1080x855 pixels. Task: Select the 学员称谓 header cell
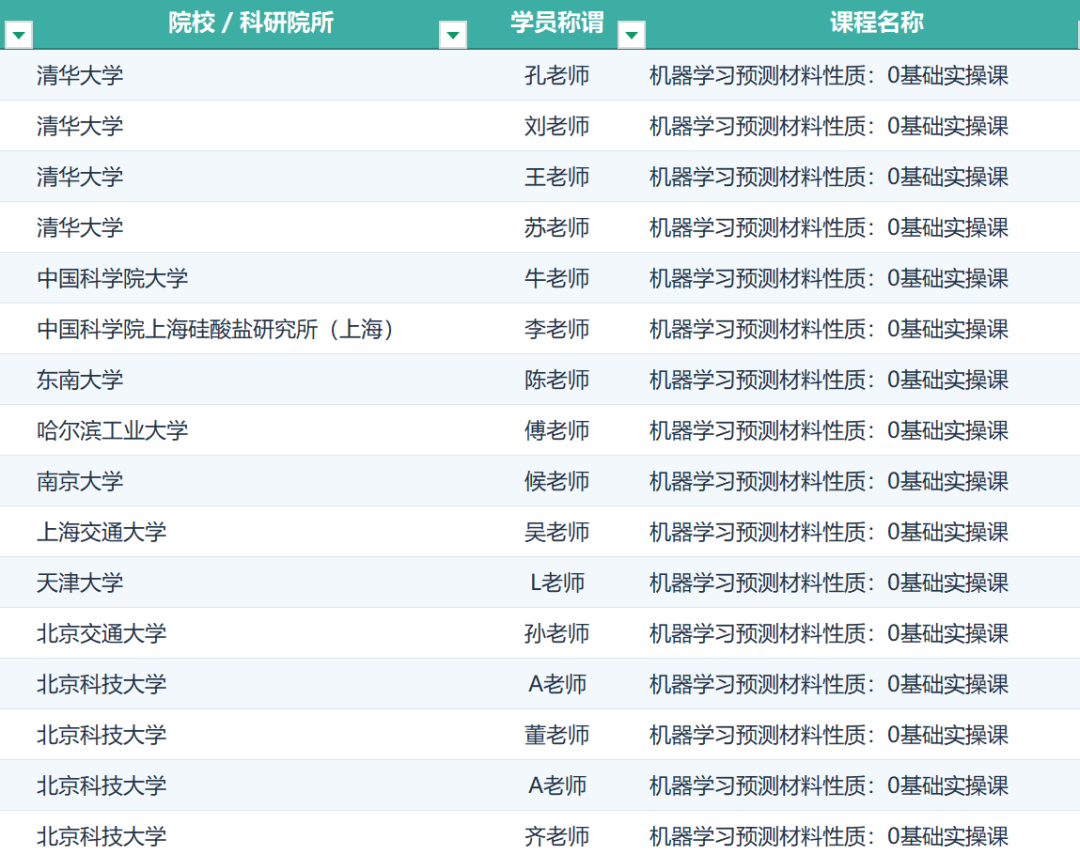coord(557,23)
